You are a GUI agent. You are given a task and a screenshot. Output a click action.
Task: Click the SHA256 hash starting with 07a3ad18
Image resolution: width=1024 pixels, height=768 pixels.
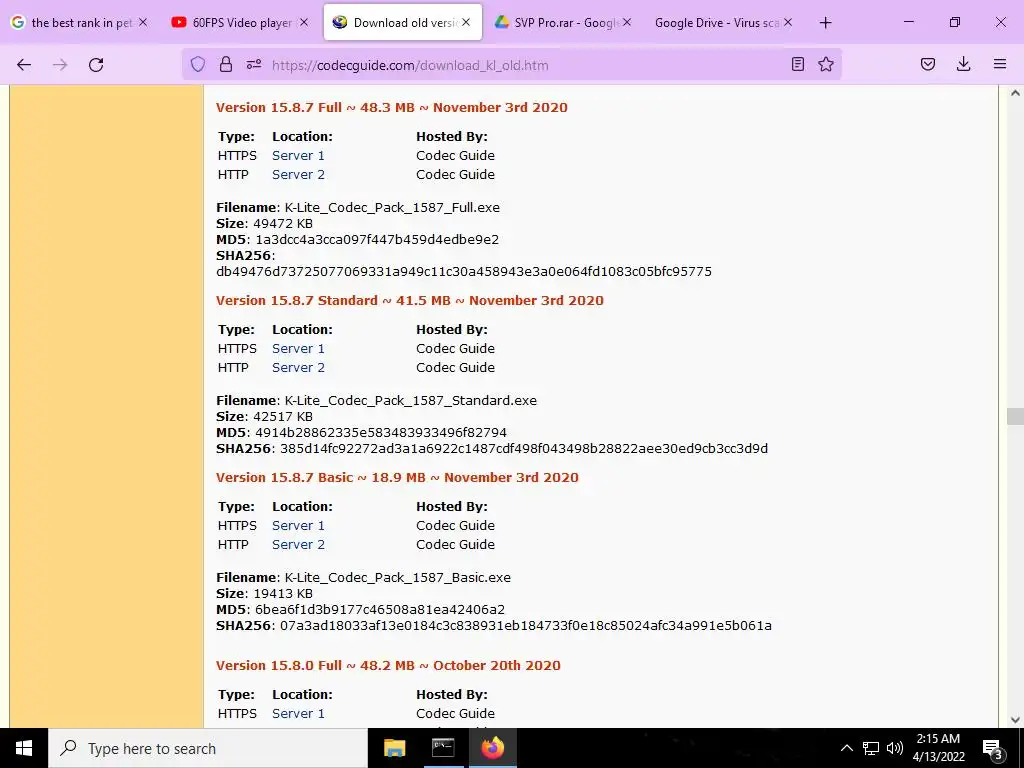526,626
